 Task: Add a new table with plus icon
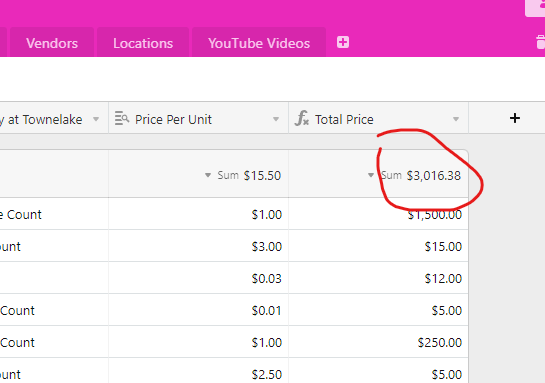[x=343, y=42]
